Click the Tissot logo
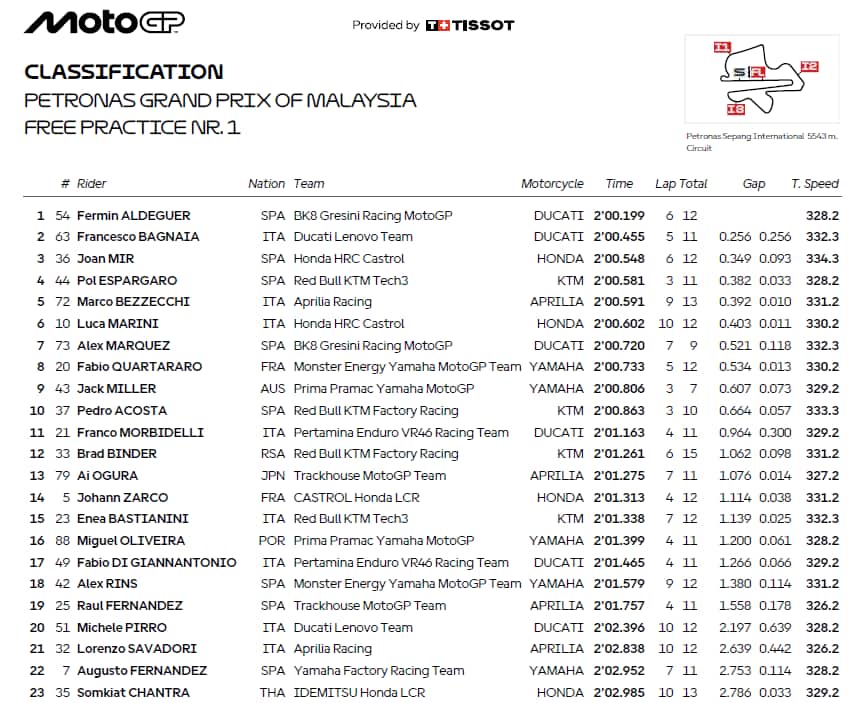 pos(469,25)
